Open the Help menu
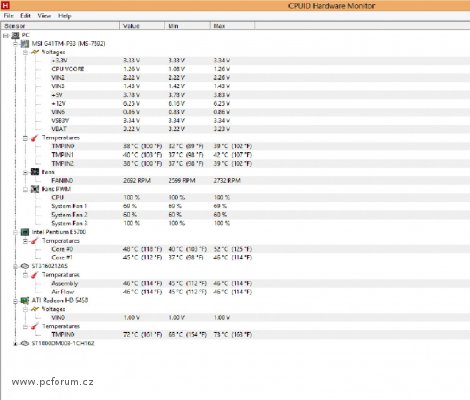The image size is (470, 400). point(64,16)
